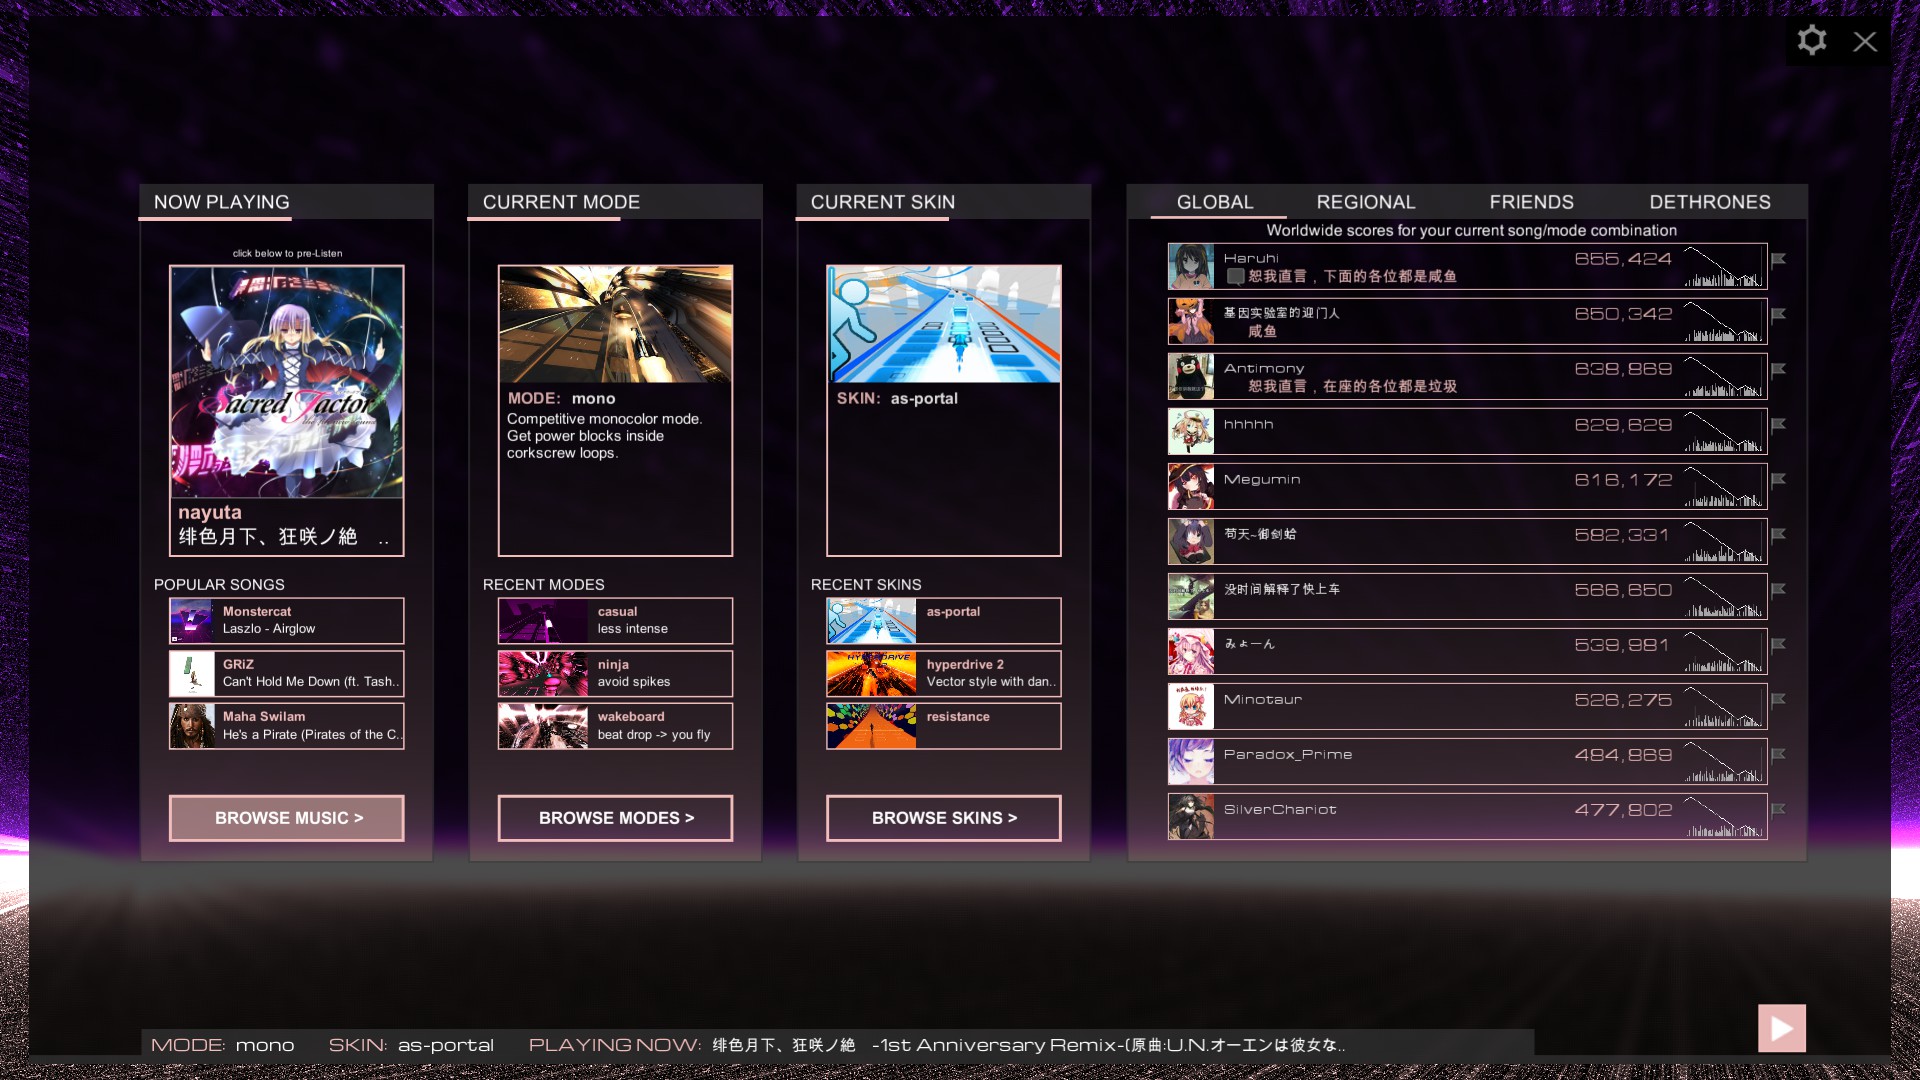Select the wakeboard mode preview icon
Viewport: 1920px width, 1080px height.
[543, 726]
